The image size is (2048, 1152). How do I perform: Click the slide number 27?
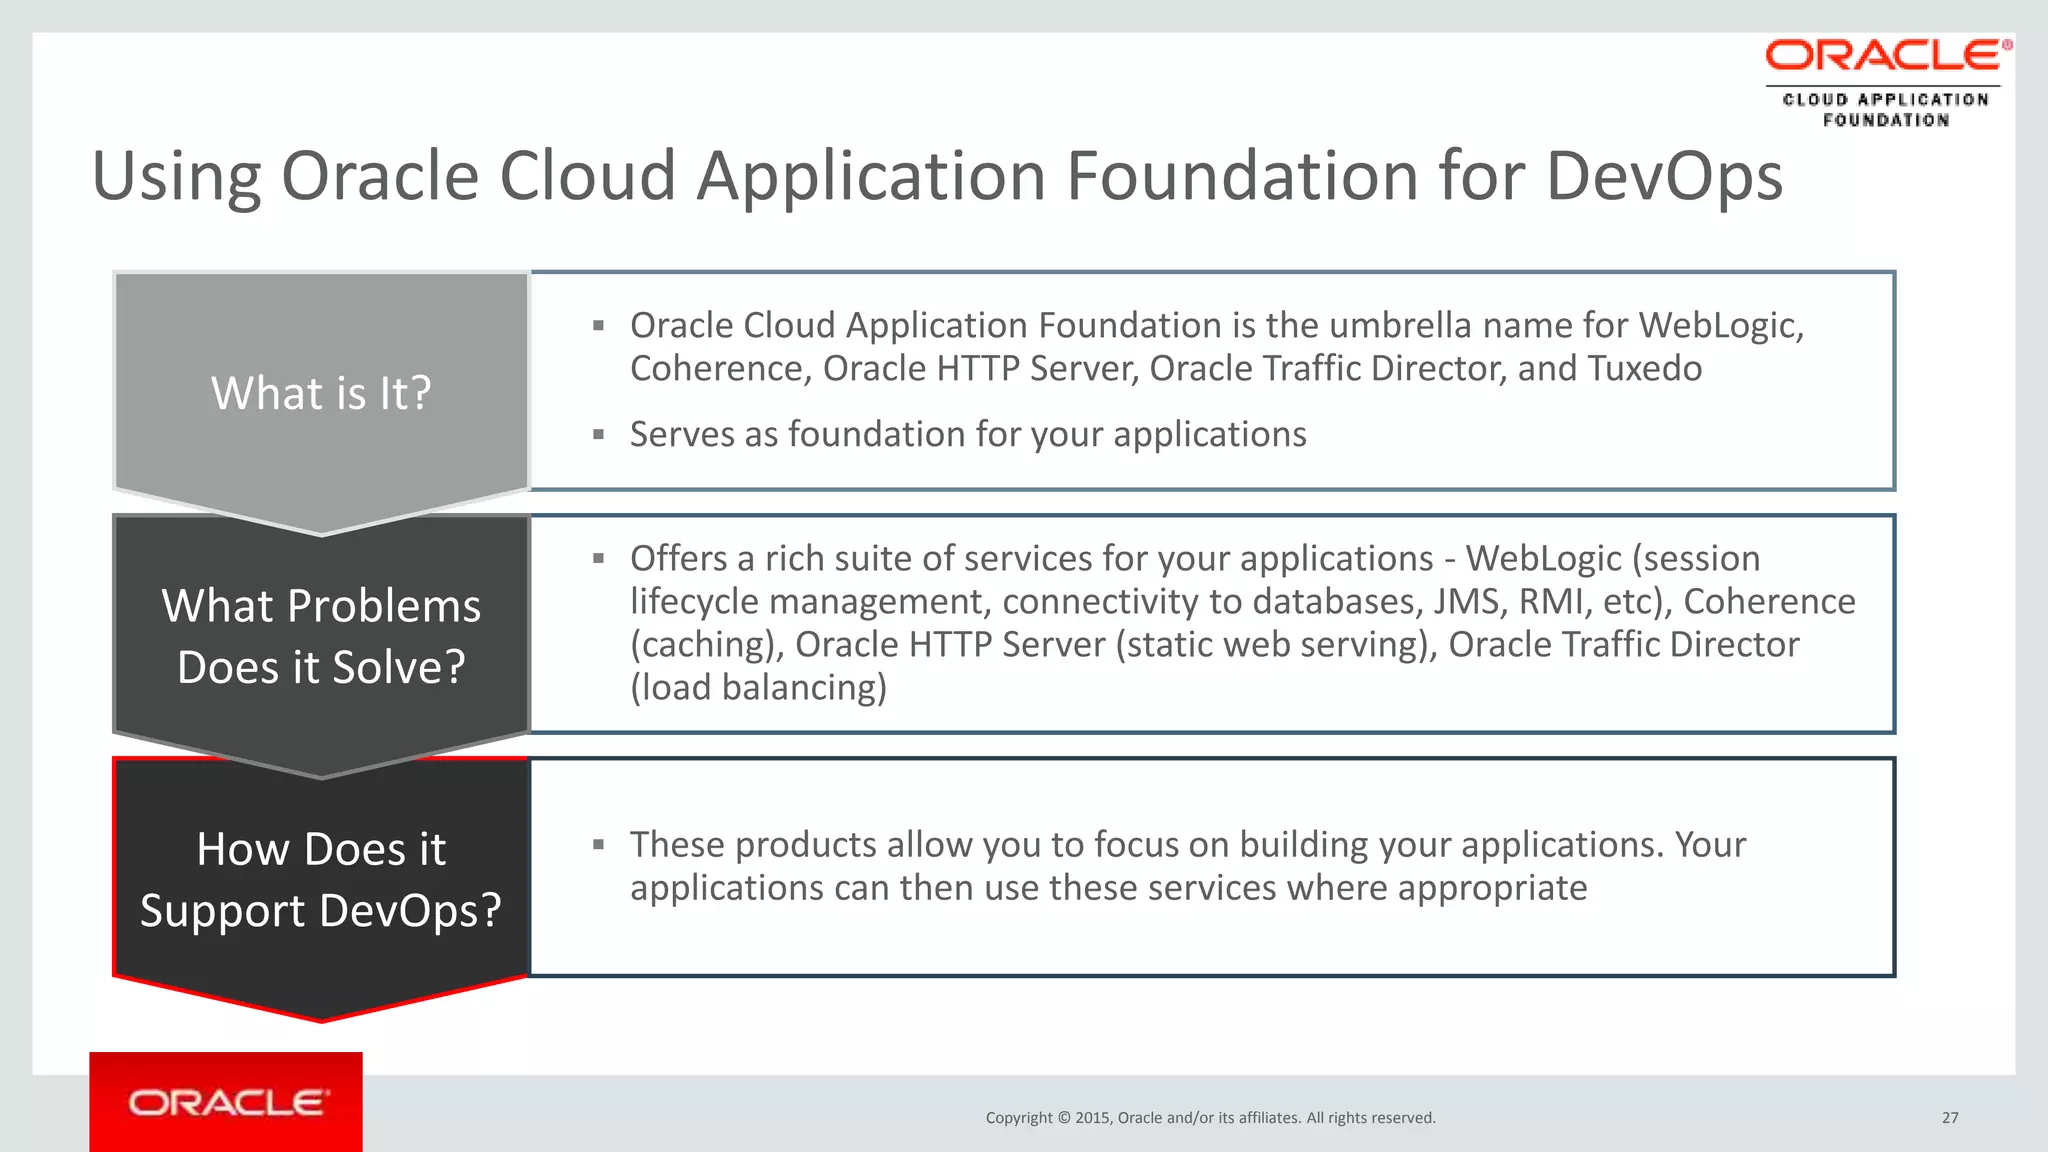1950,1118
